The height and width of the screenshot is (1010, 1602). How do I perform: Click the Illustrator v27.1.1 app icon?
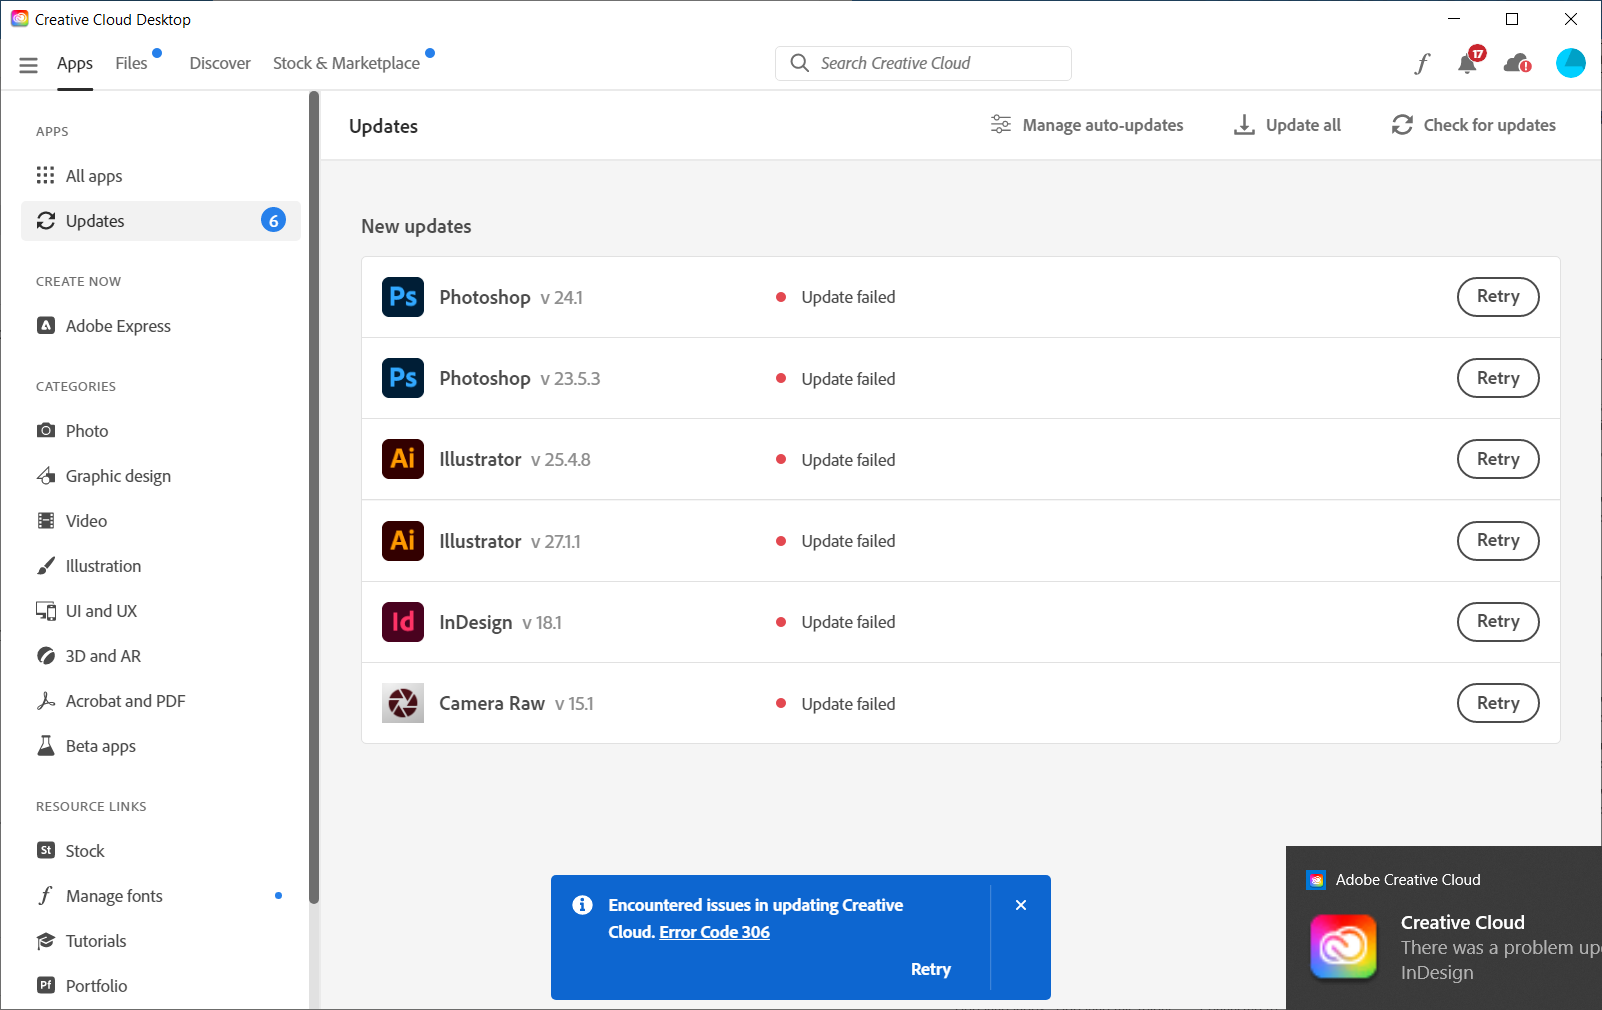pyautogui.click(x=402, y=541)
